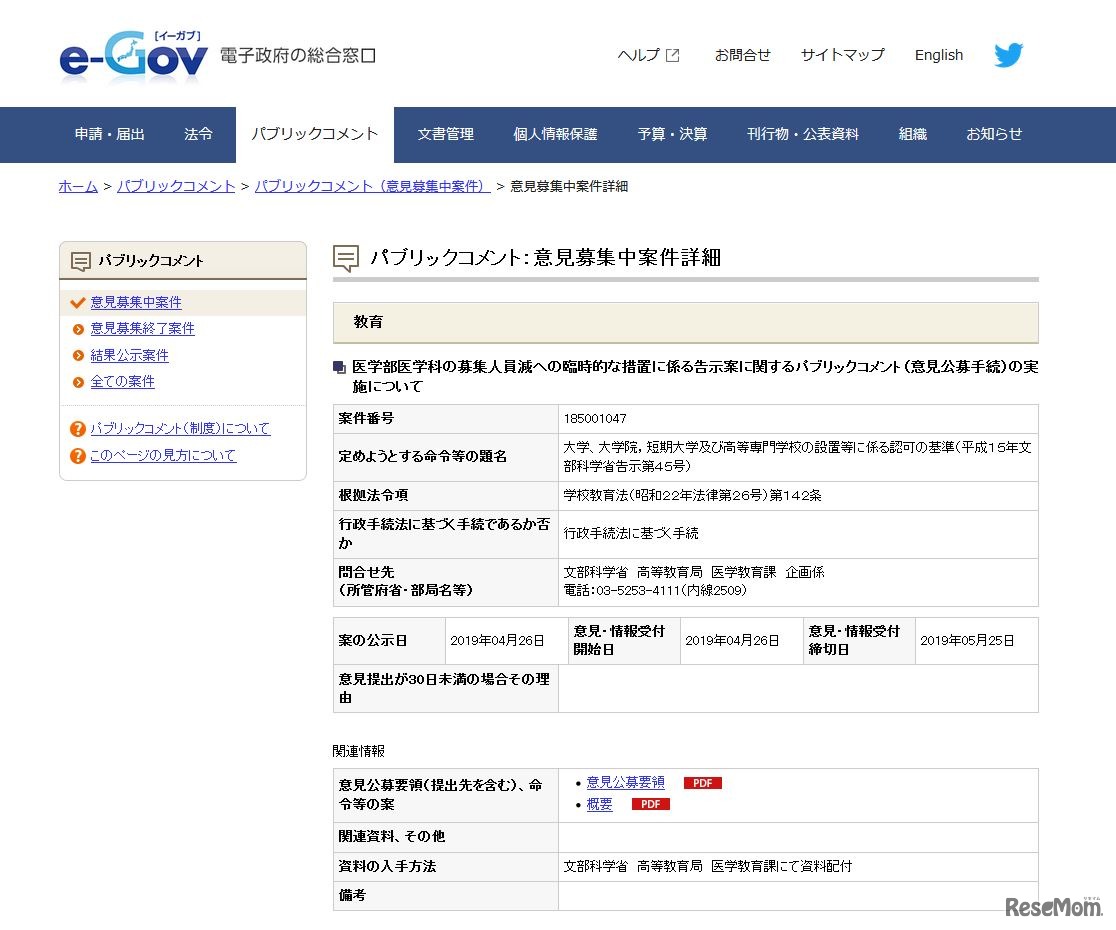This screenshot has height=930, width=1116.
Task: Click the question mark icon beside パブリックコメント(制度)について
Action: pyautogui.click(x=78, y=429)
